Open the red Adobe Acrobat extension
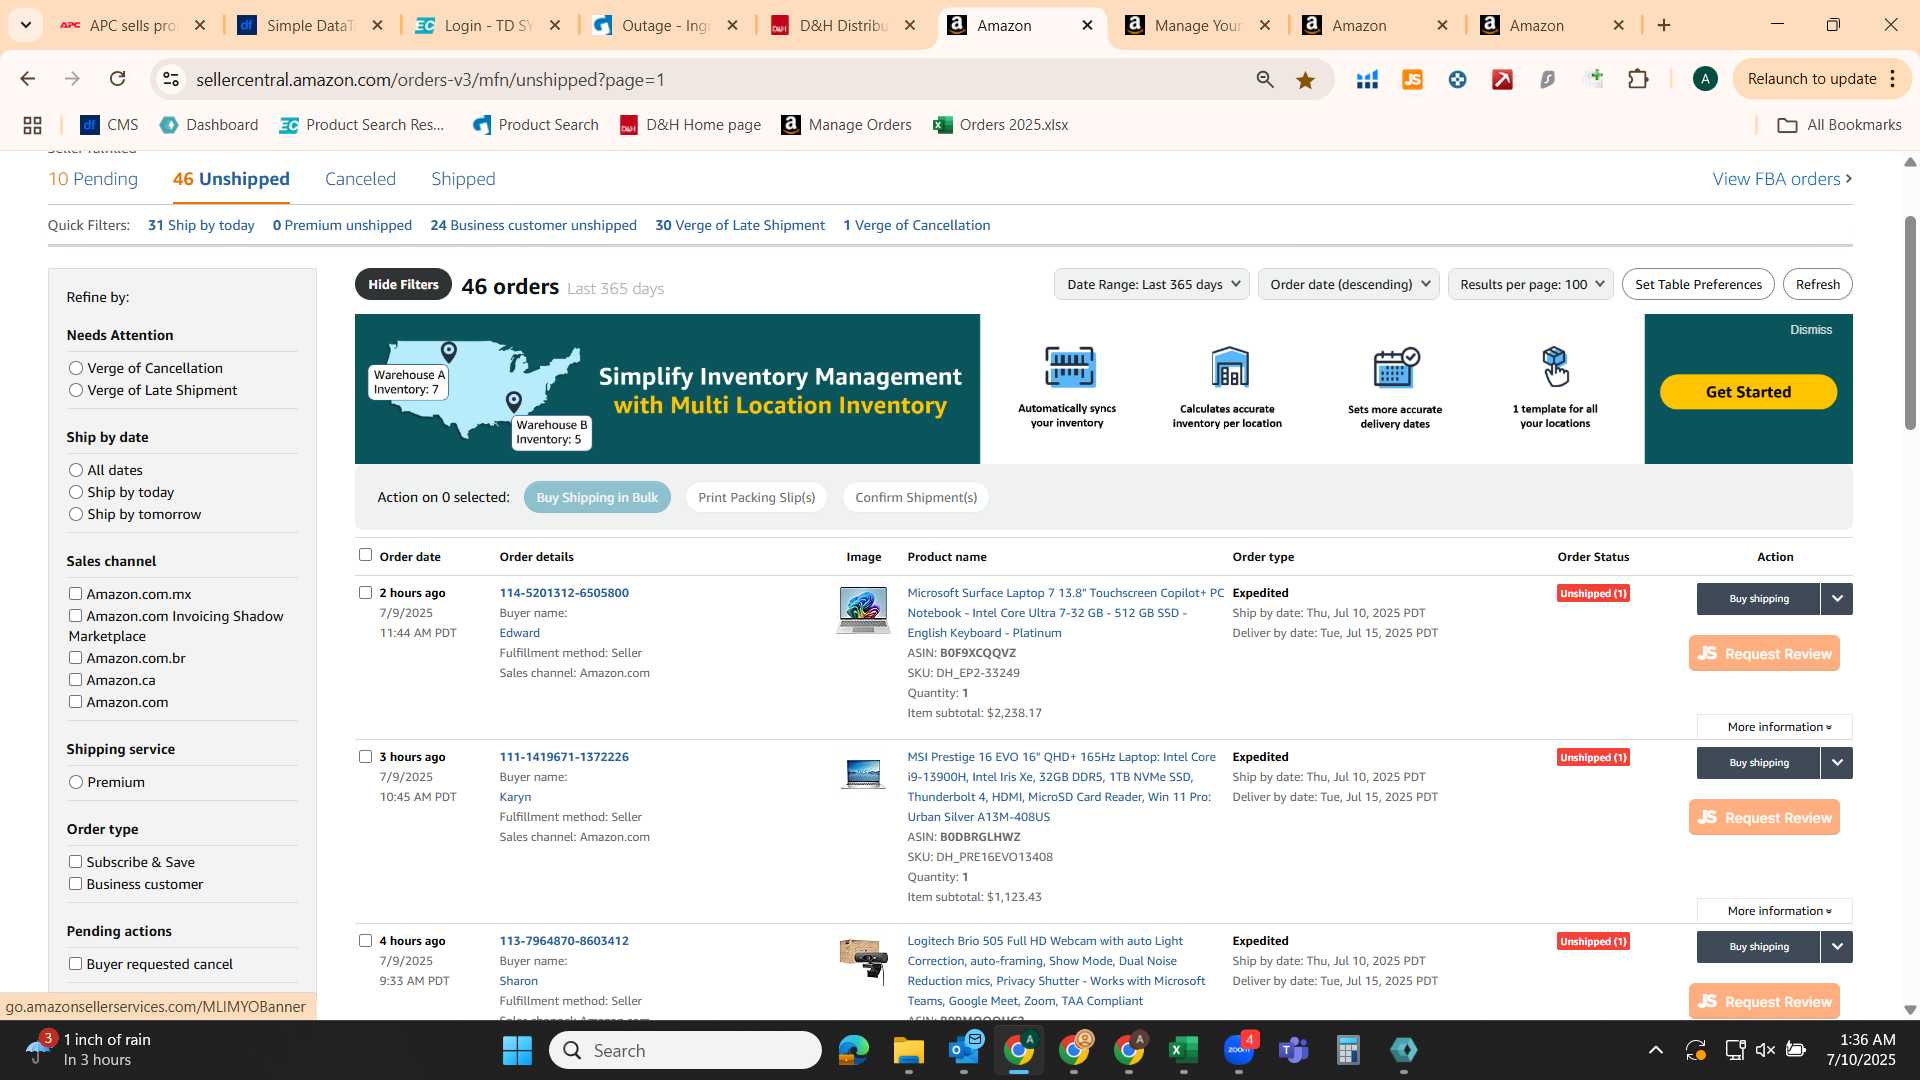The height and width of the screenshot is (1080, 1920). pyautogui.click(x=1502, y=79)
